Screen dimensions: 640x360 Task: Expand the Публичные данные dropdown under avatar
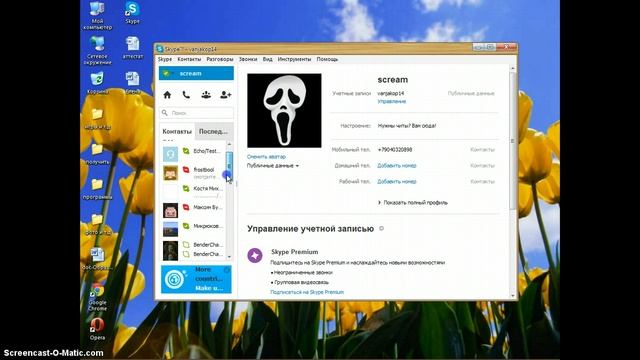(273, 166)
